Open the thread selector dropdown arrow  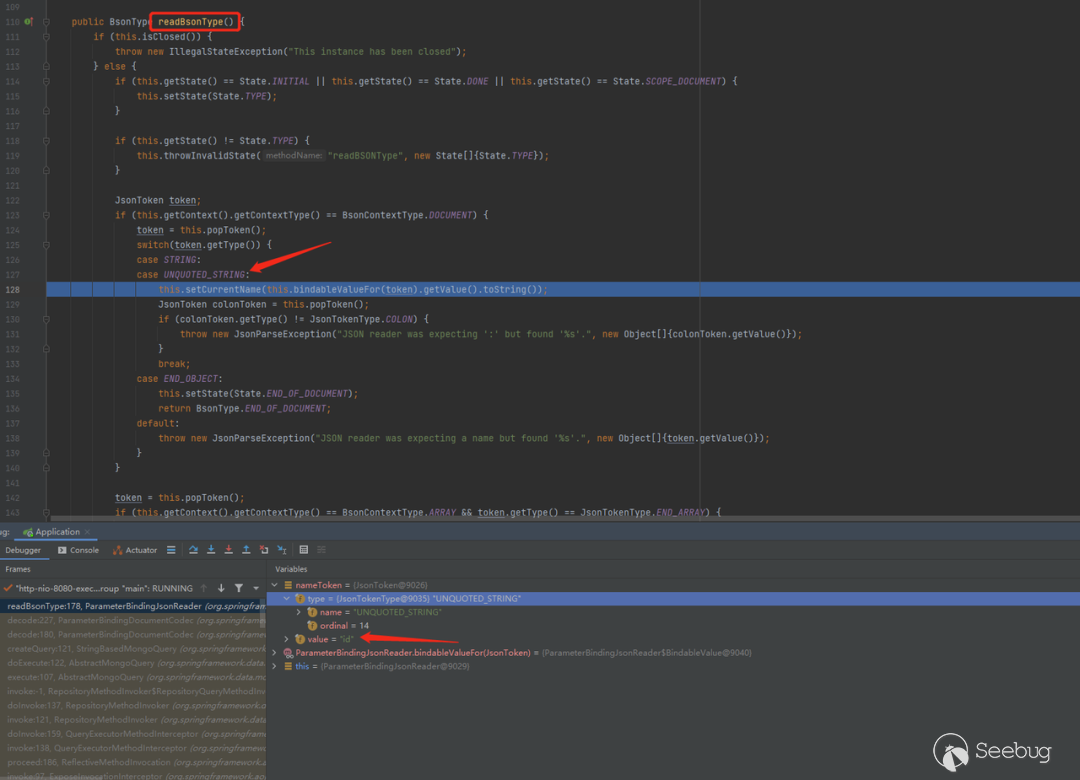point(256,588)
